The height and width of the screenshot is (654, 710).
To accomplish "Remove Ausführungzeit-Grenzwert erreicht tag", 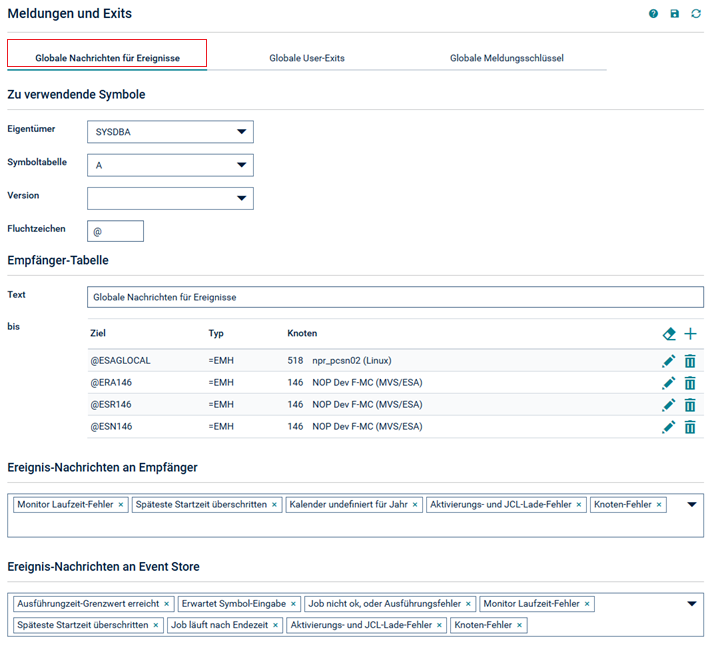I will click(x=166, y=604).
